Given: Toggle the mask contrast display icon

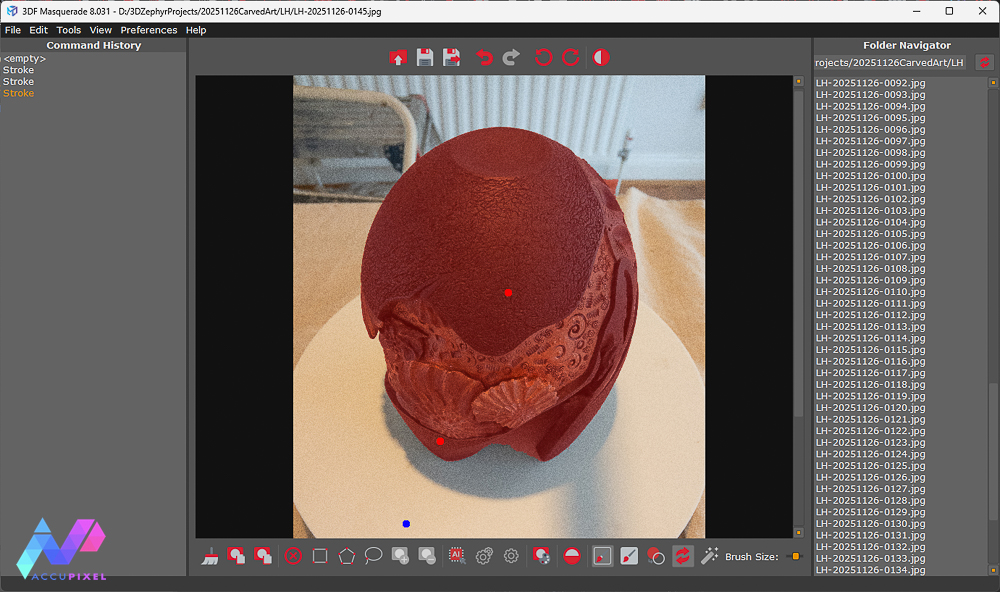Looking at the screenshot, I should pyautogui.click(x=600, y=58).
